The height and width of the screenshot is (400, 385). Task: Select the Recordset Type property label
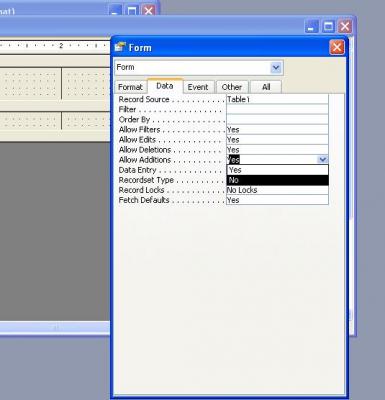(x=146, y=180)
